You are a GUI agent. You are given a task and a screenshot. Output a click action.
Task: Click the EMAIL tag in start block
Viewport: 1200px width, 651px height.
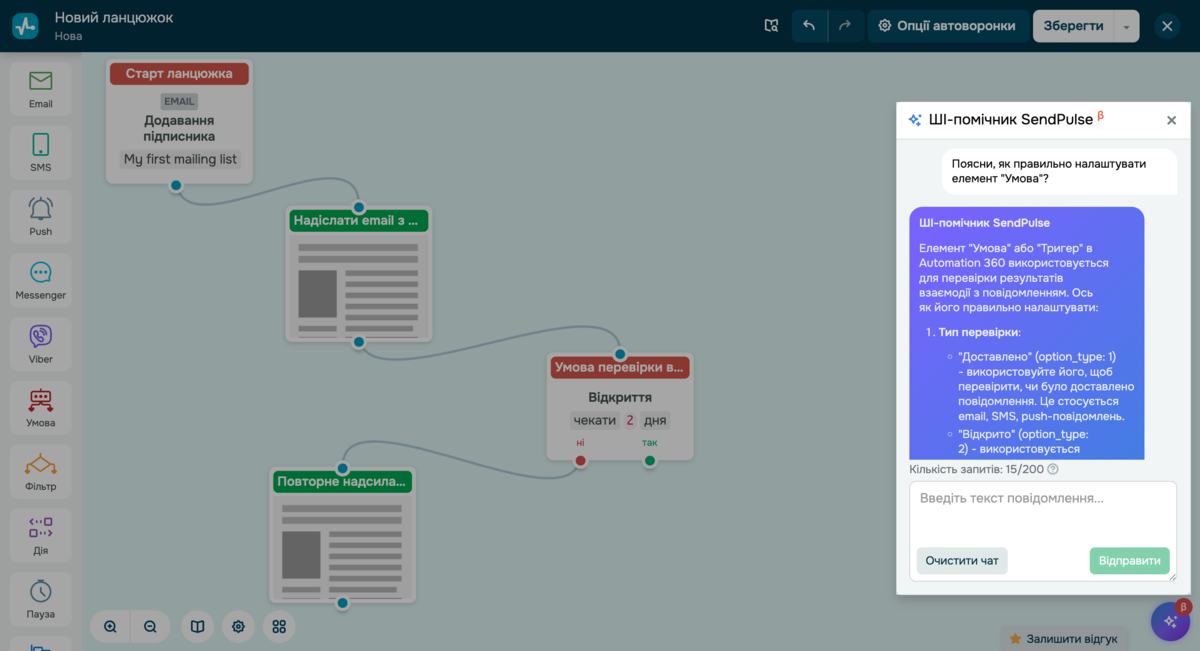pyautogui.click(x=179, y=101)
